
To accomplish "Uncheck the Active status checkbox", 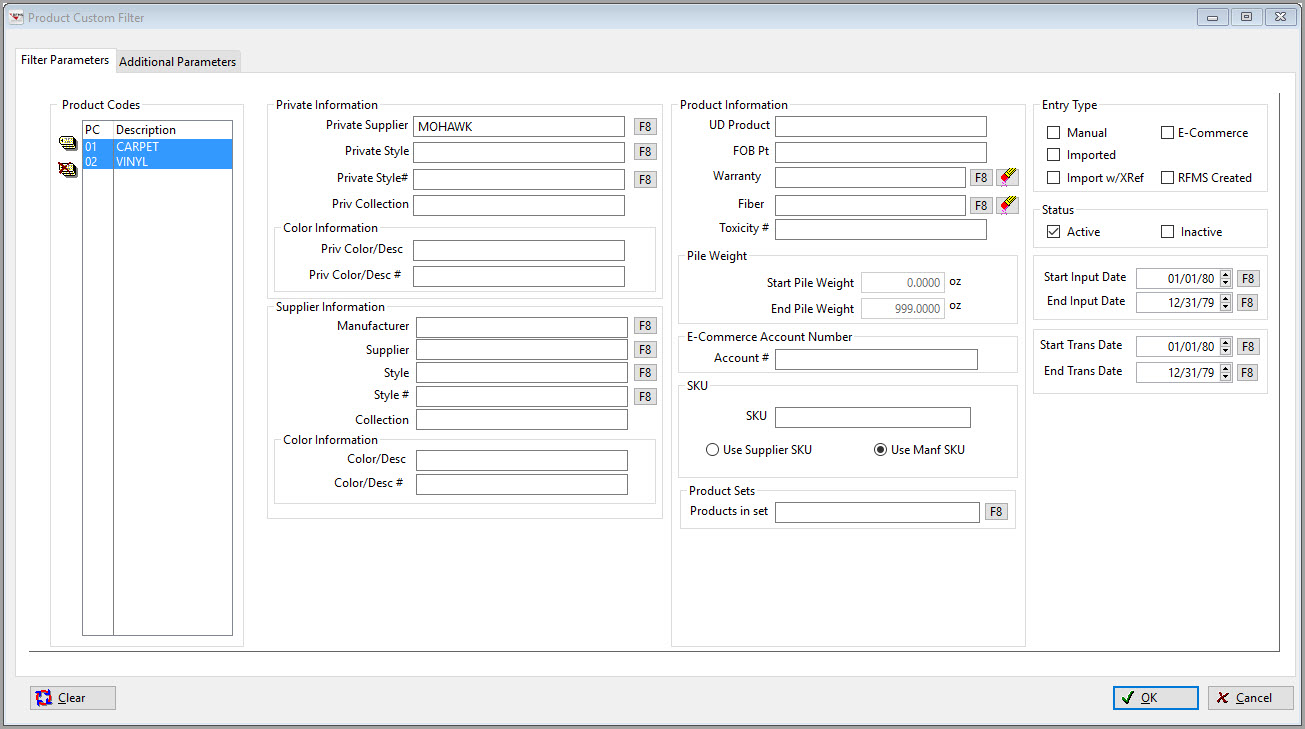I will click(x=1054, y=232).
